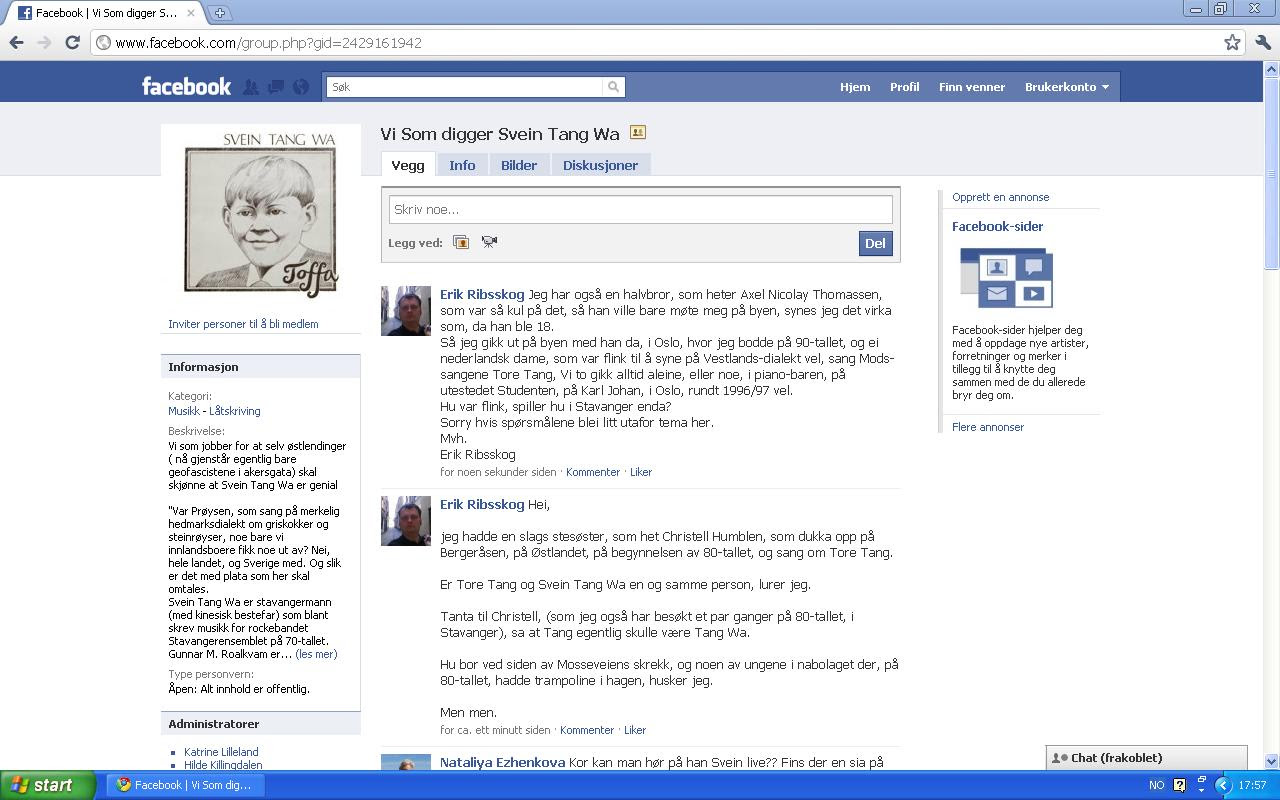This screenshot has height=800, width=1280.
Task: Open Hilde Killingdalen administrator profile
Action: 223,765
